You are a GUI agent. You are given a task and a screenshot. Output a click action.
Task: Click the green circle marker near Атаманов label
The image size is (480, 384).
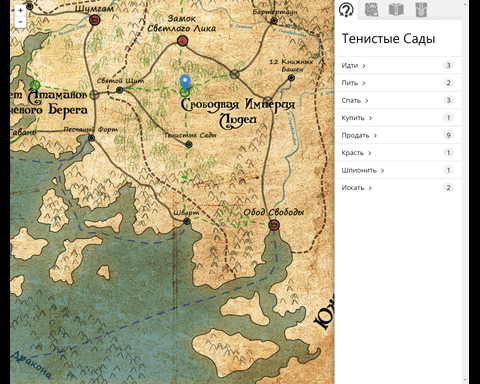35,85
